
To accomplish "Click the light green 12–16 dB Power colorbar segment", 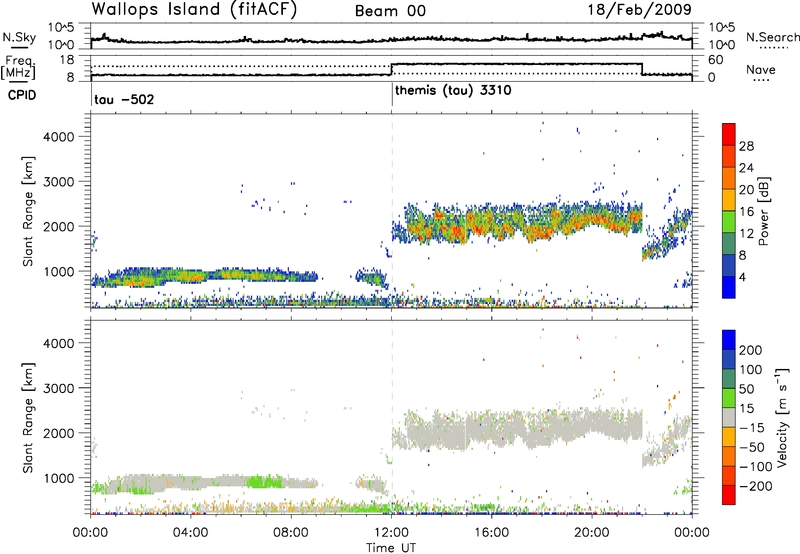I will (x=729, y=221).
